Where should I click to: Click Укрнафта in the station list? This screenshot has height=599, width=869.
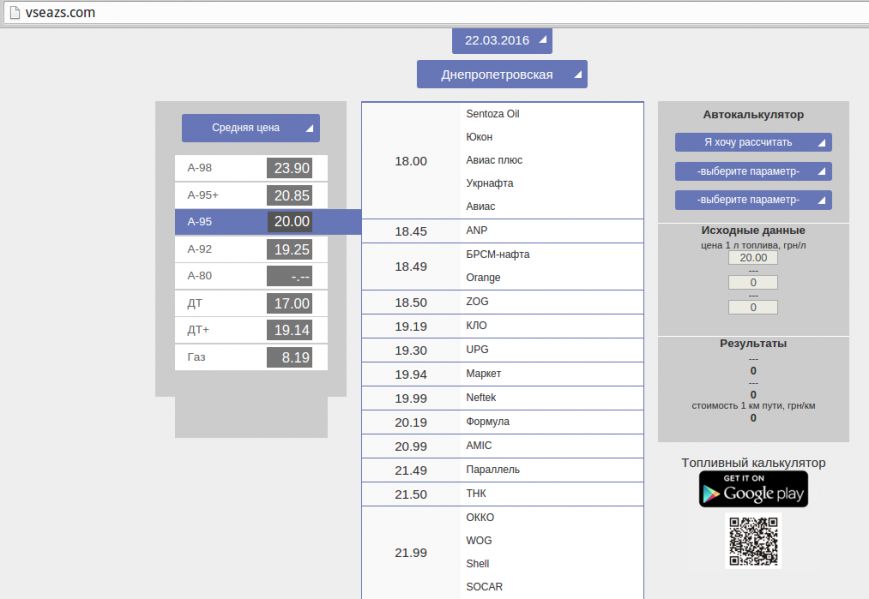tap(489, 183)
